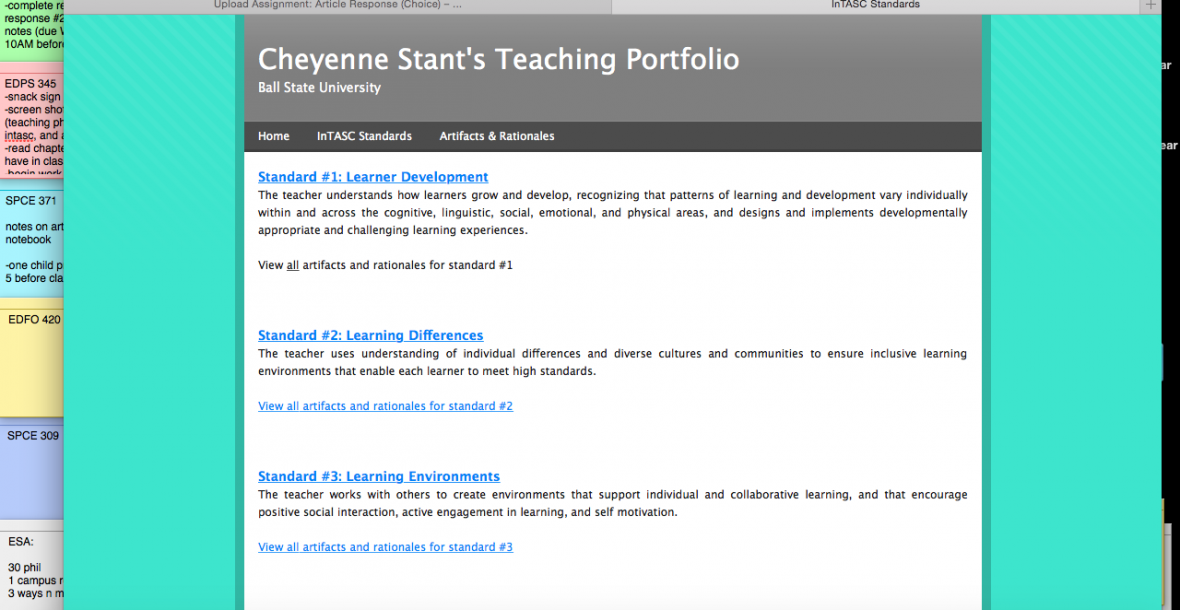Screen dimensions: 1180x610
Task: Go to Home in the navigation bar
Action: 273,136
